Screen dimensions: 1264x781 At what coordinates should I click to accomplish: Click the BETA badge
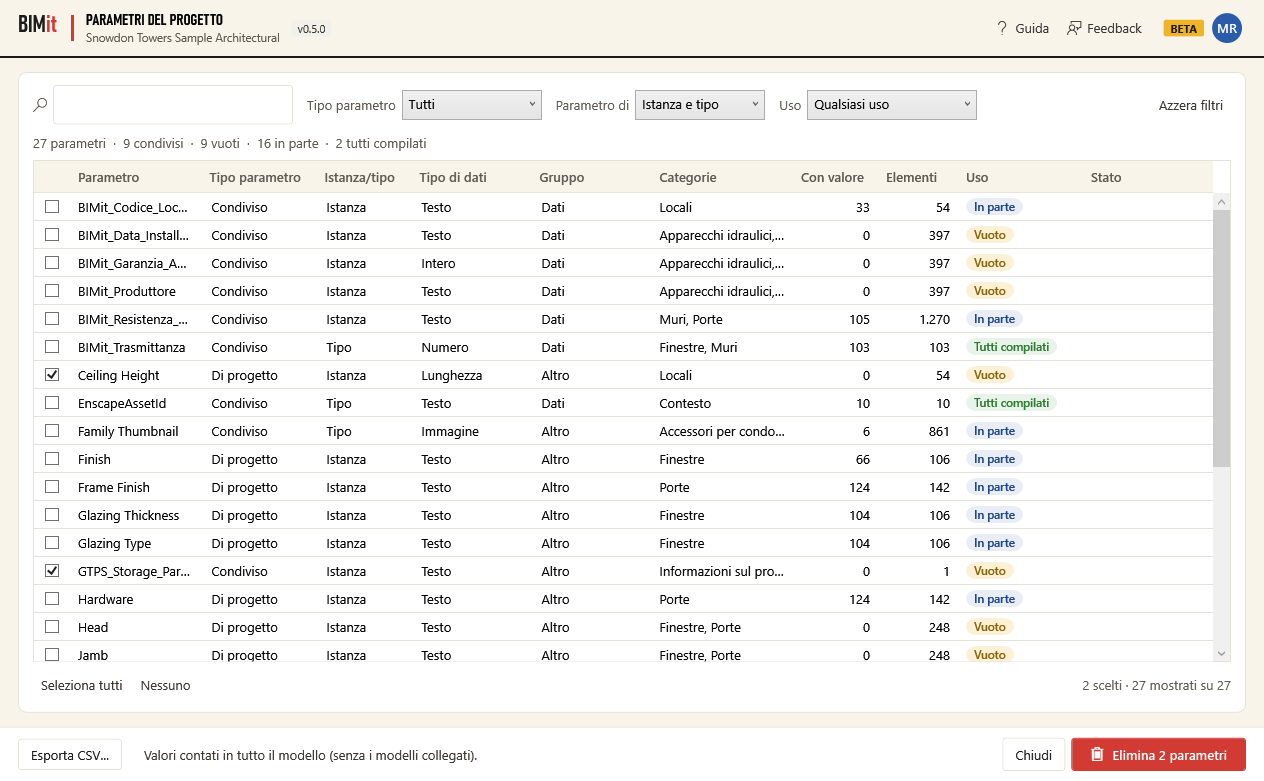coord(1183,28)
